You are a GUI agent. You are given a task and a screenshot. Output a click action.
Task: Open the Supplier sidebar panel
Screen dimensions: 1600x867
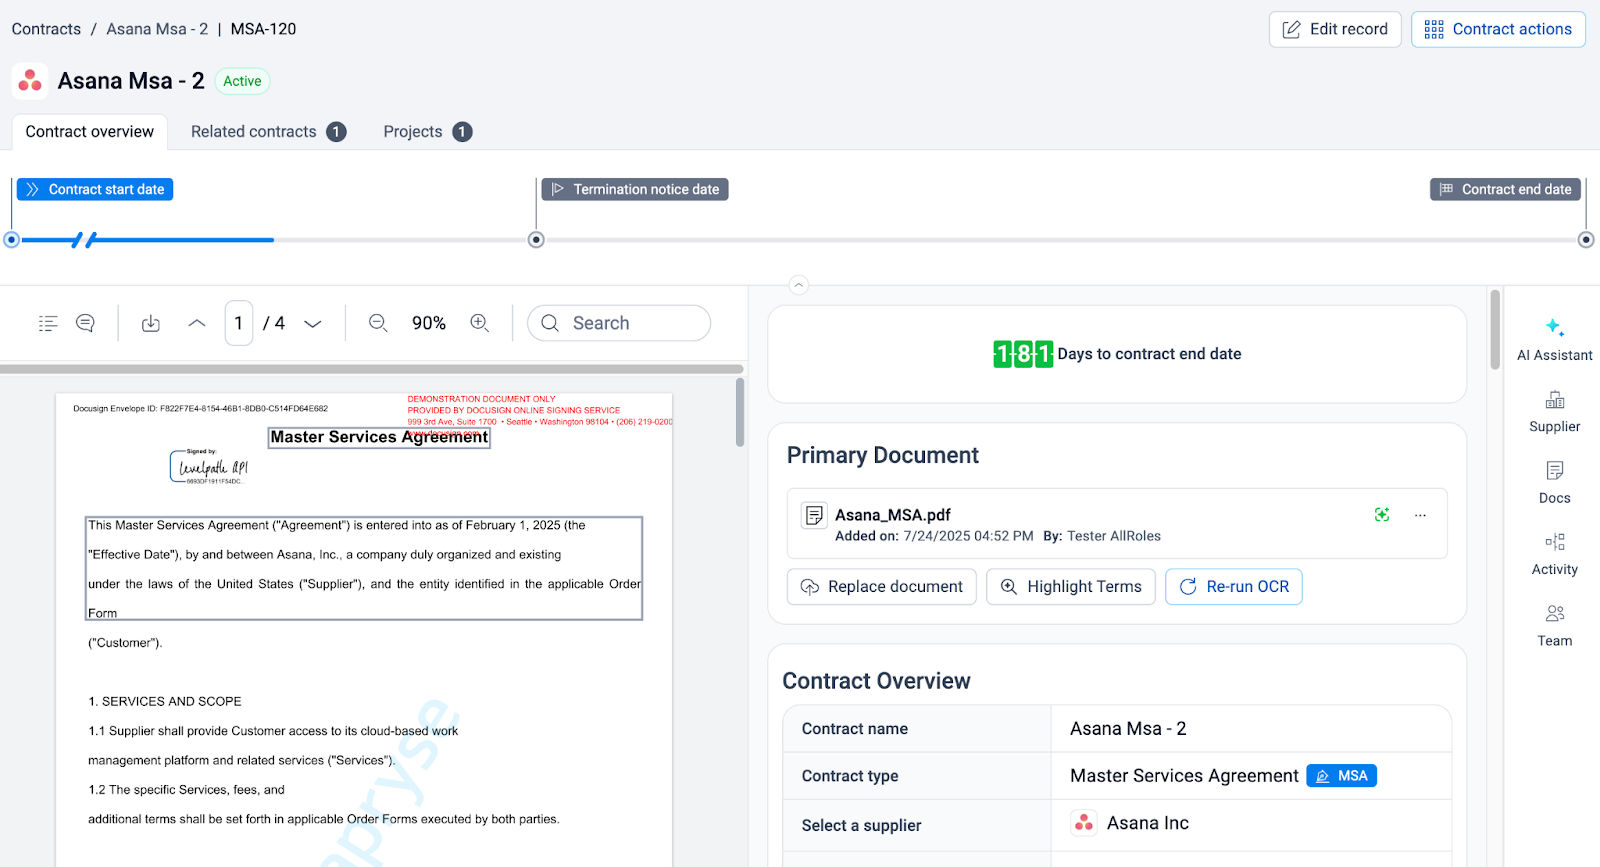[1554, 411]
